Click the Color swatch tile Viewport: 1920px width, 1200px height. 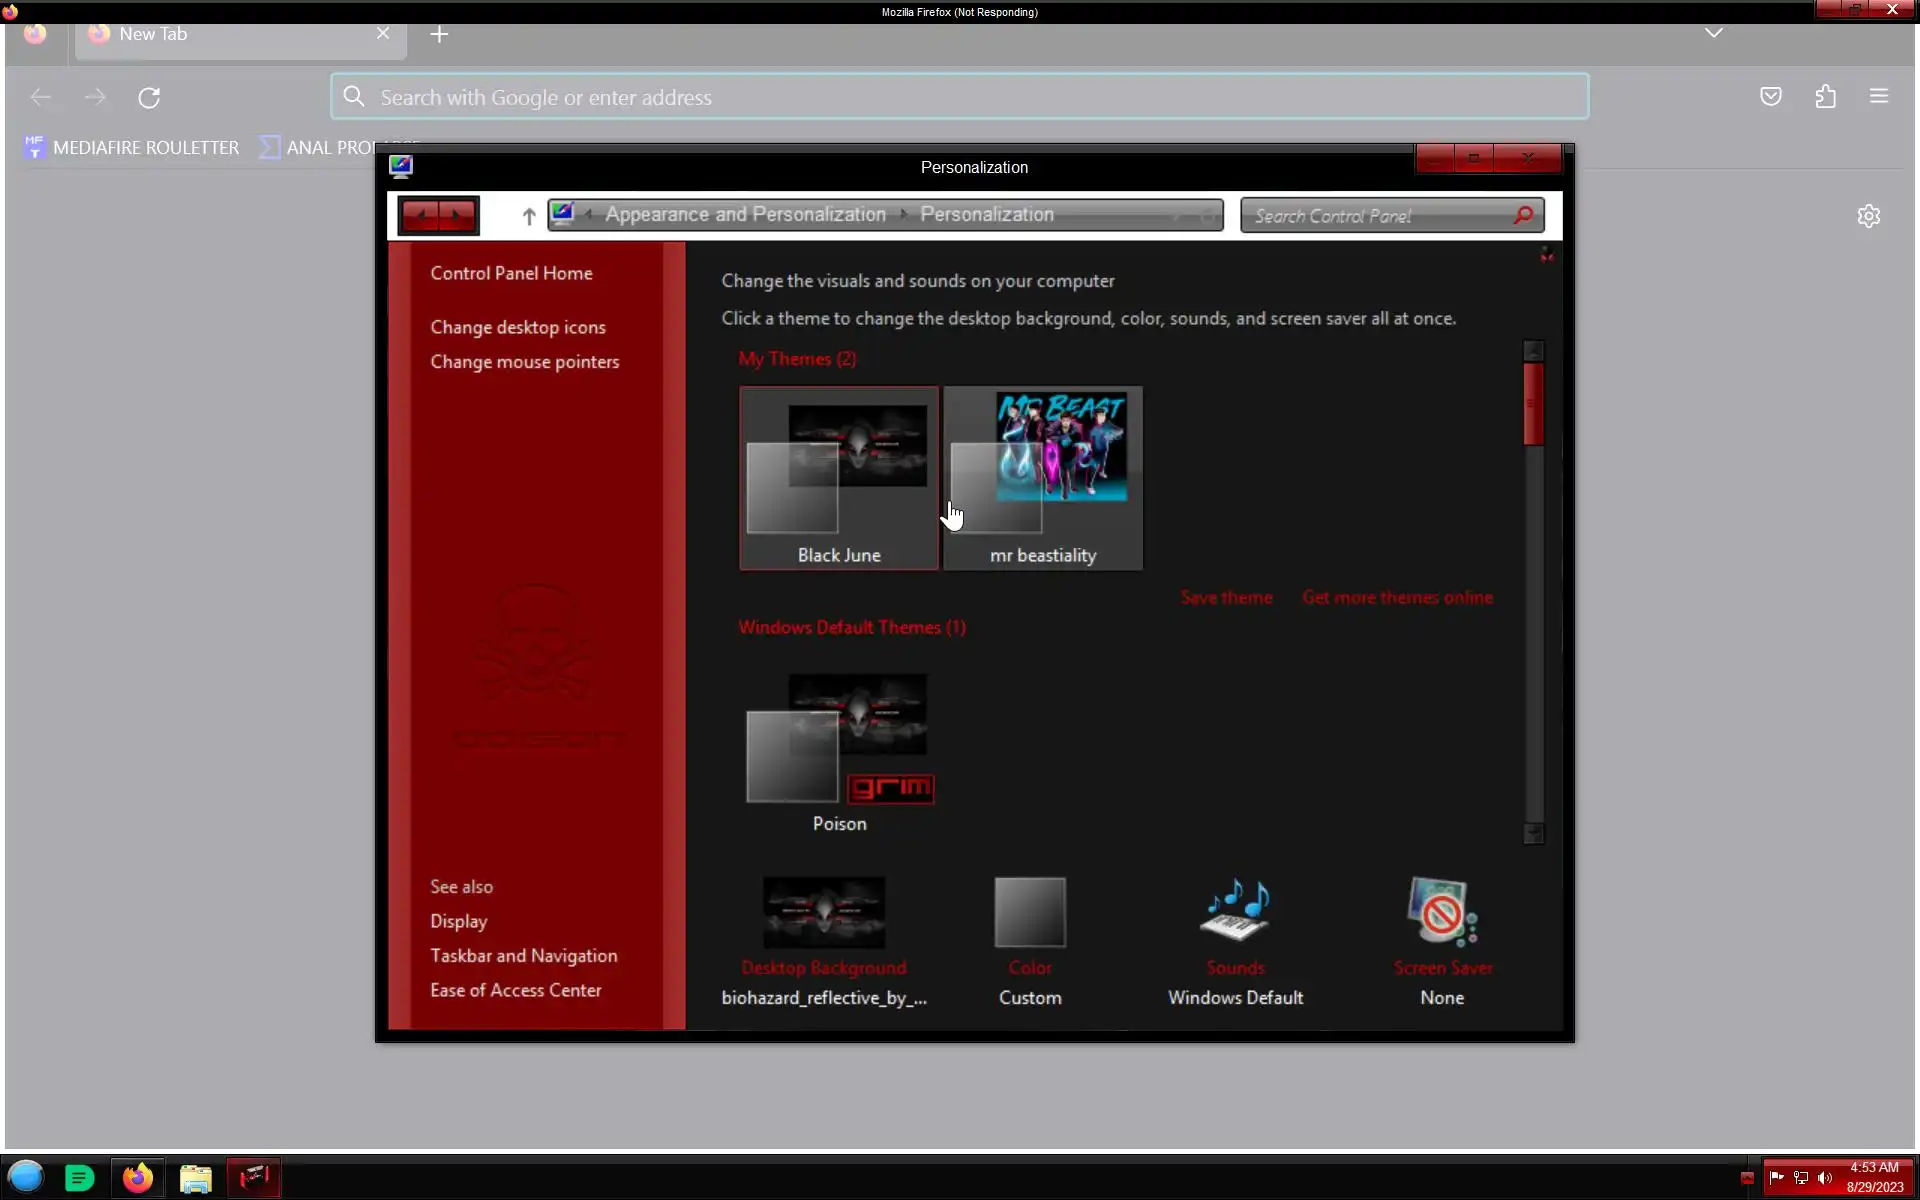pos(1030,912)
